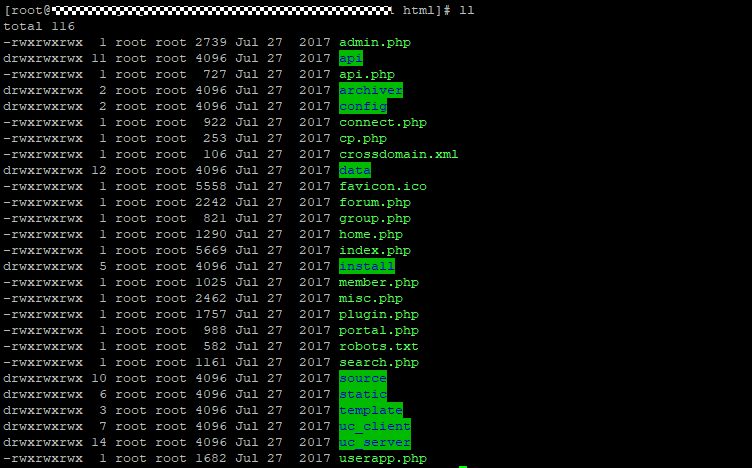
Task: Select the source directory entry
Action: tap(363, 378)
